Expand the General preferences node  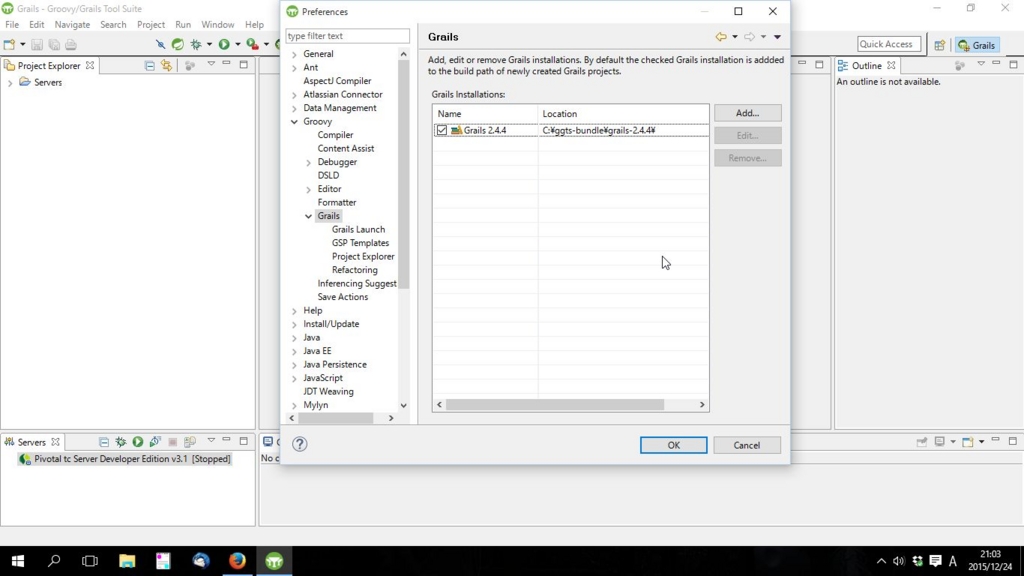pos(294,54)
